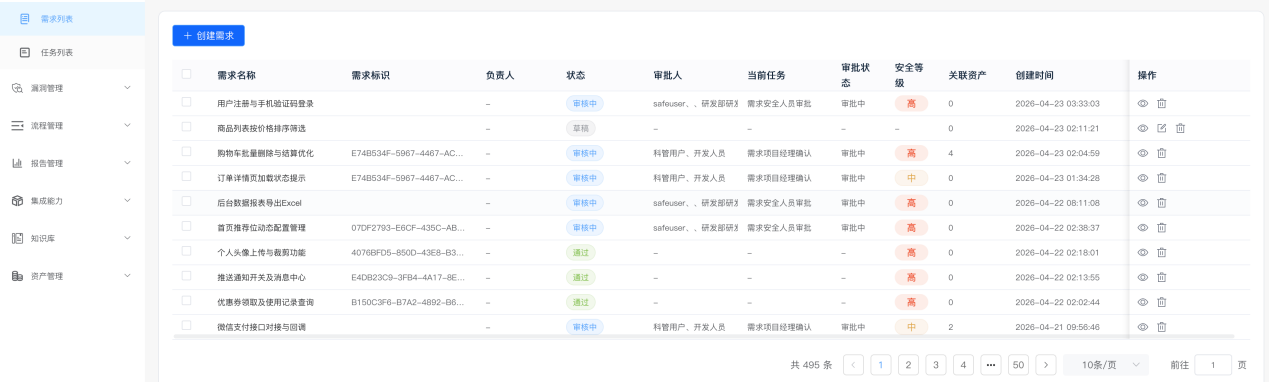Image resolution: width=1269 pixels, height=382 pixels.
Task: Delete the 推送通知开关及消息中心 requirement
Action: pyautogui.click(x=1161, y=277)
